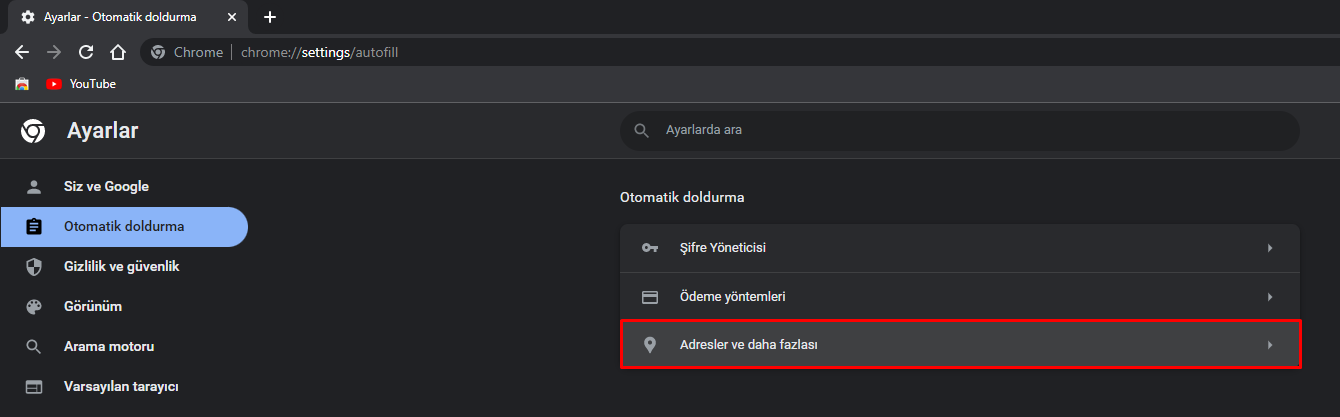Open a new tab with plus button
Viewport: 1340px width, 417px height.
coord(270,17)
